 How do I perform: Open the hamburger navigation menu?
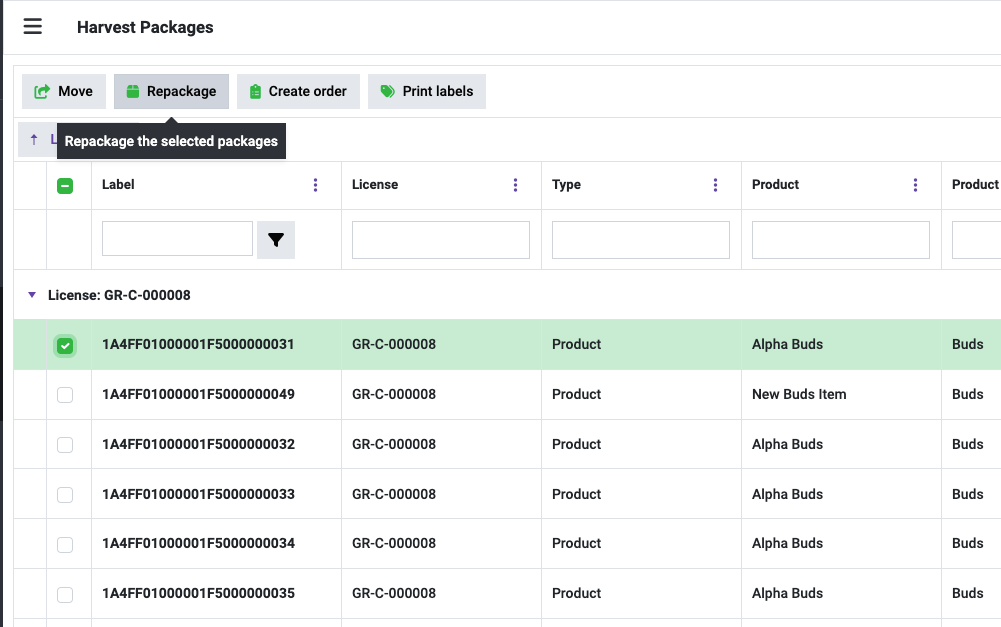[x=33, y=27]
